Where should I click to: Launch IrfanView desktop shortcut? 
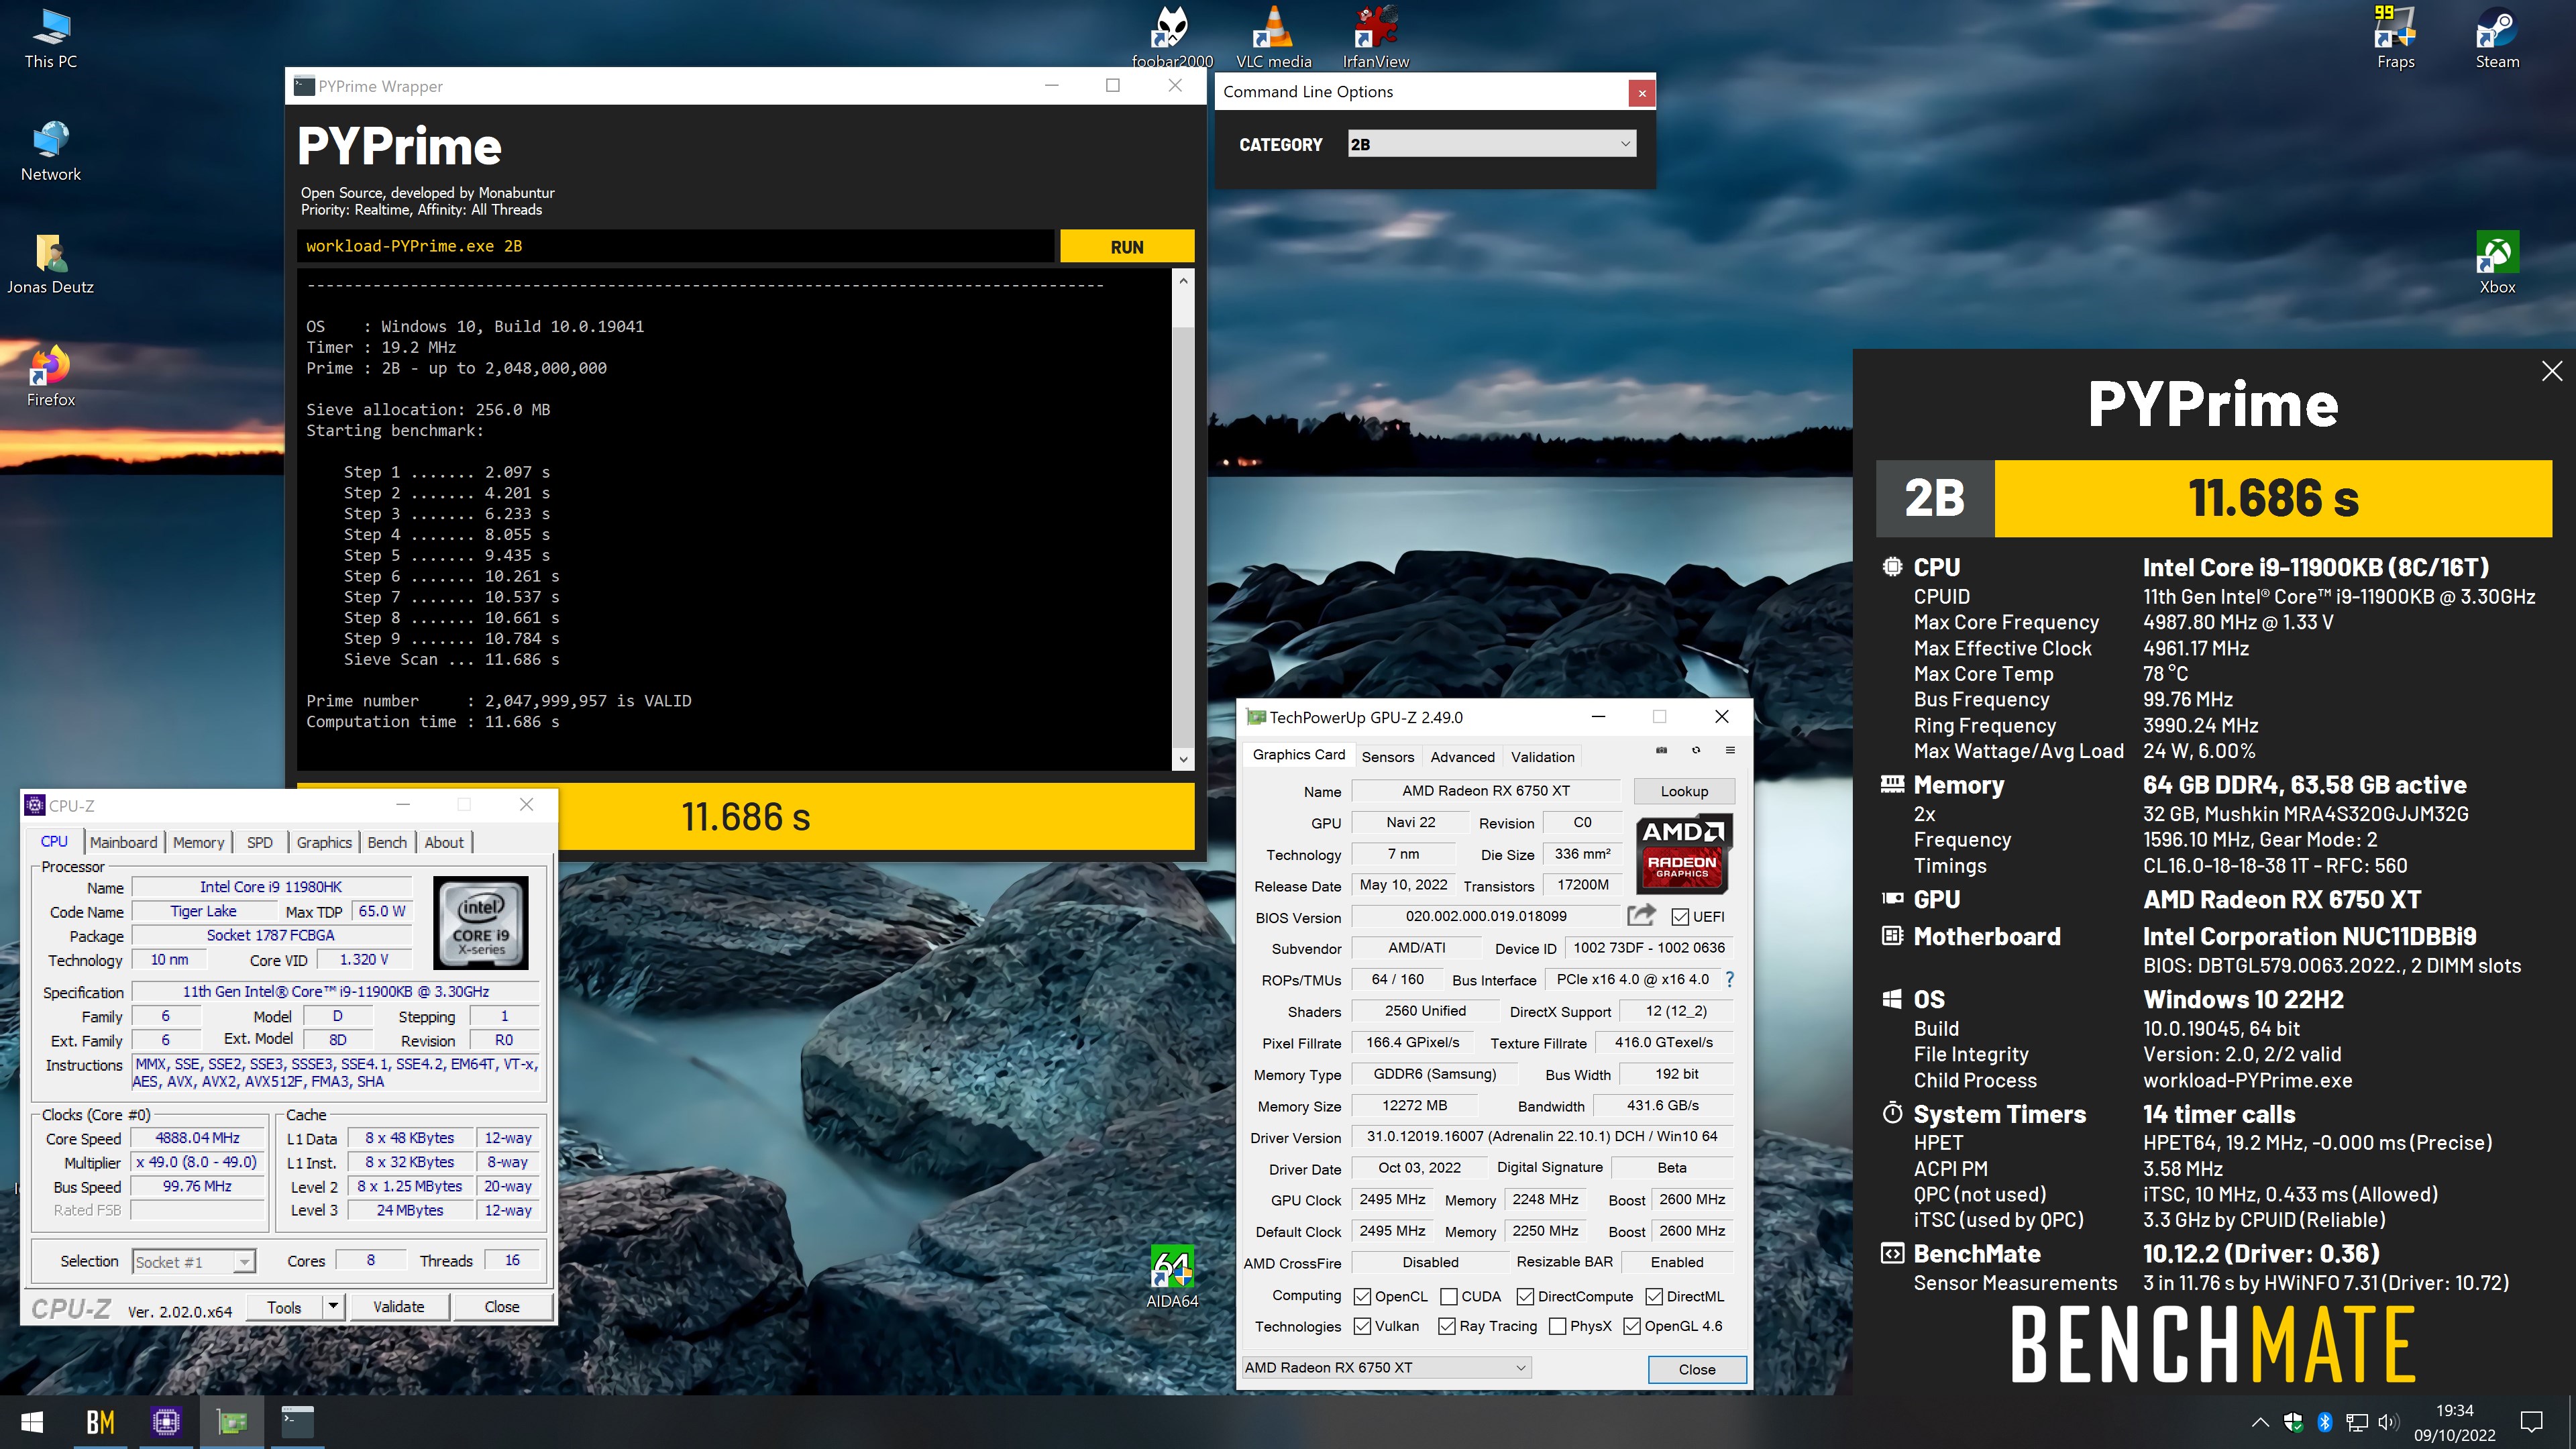[1375, 38]
